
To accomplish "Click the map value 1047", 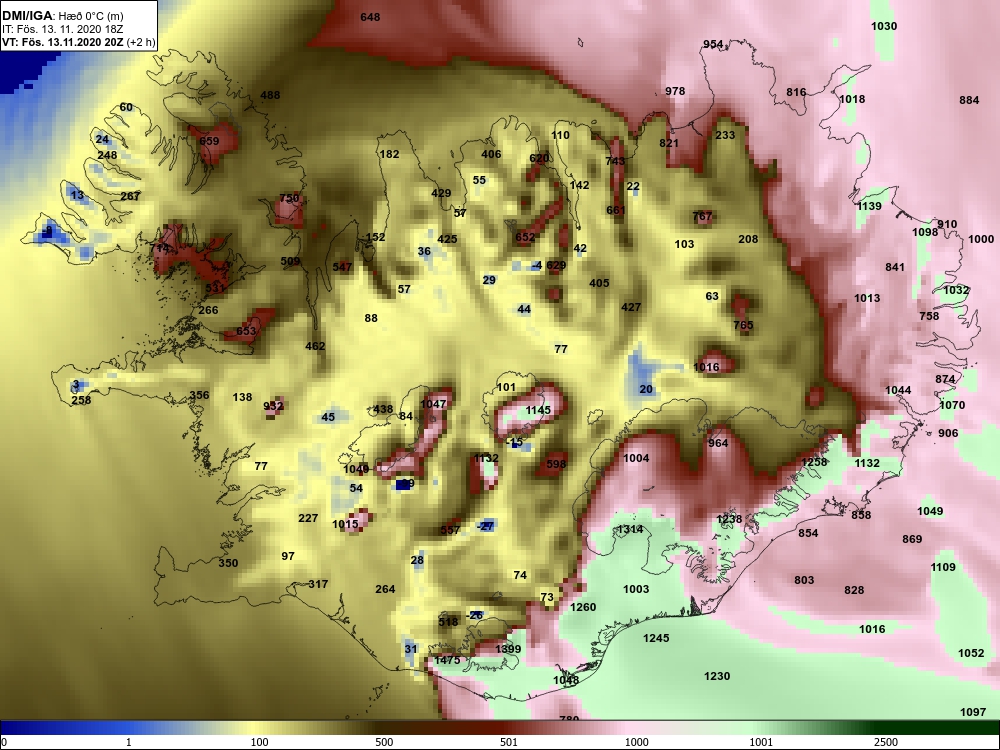I will [x=433, y=404].
